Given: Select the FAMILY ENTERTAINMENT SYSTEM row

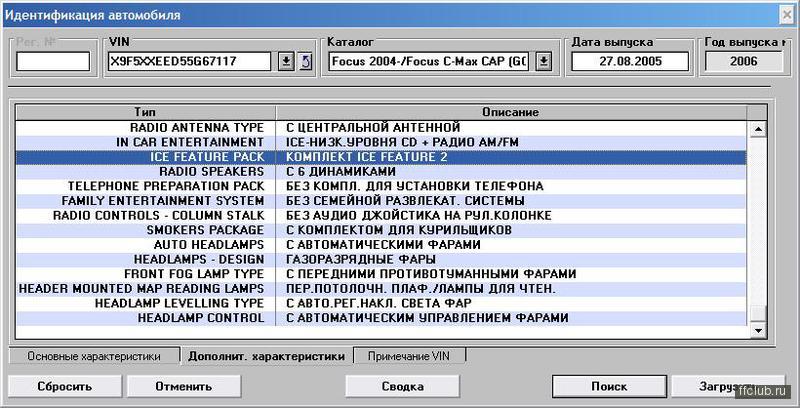Looking at the screenshot, I should [x=381, y=201].
